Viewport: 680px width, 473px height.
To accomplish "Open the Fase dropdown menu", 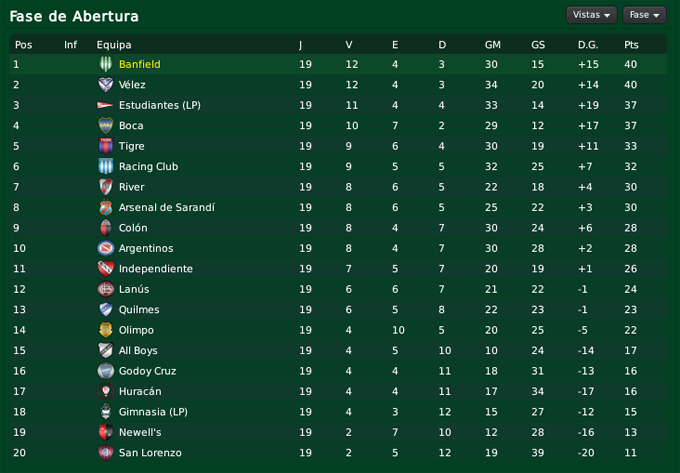I will click(643, 15).
